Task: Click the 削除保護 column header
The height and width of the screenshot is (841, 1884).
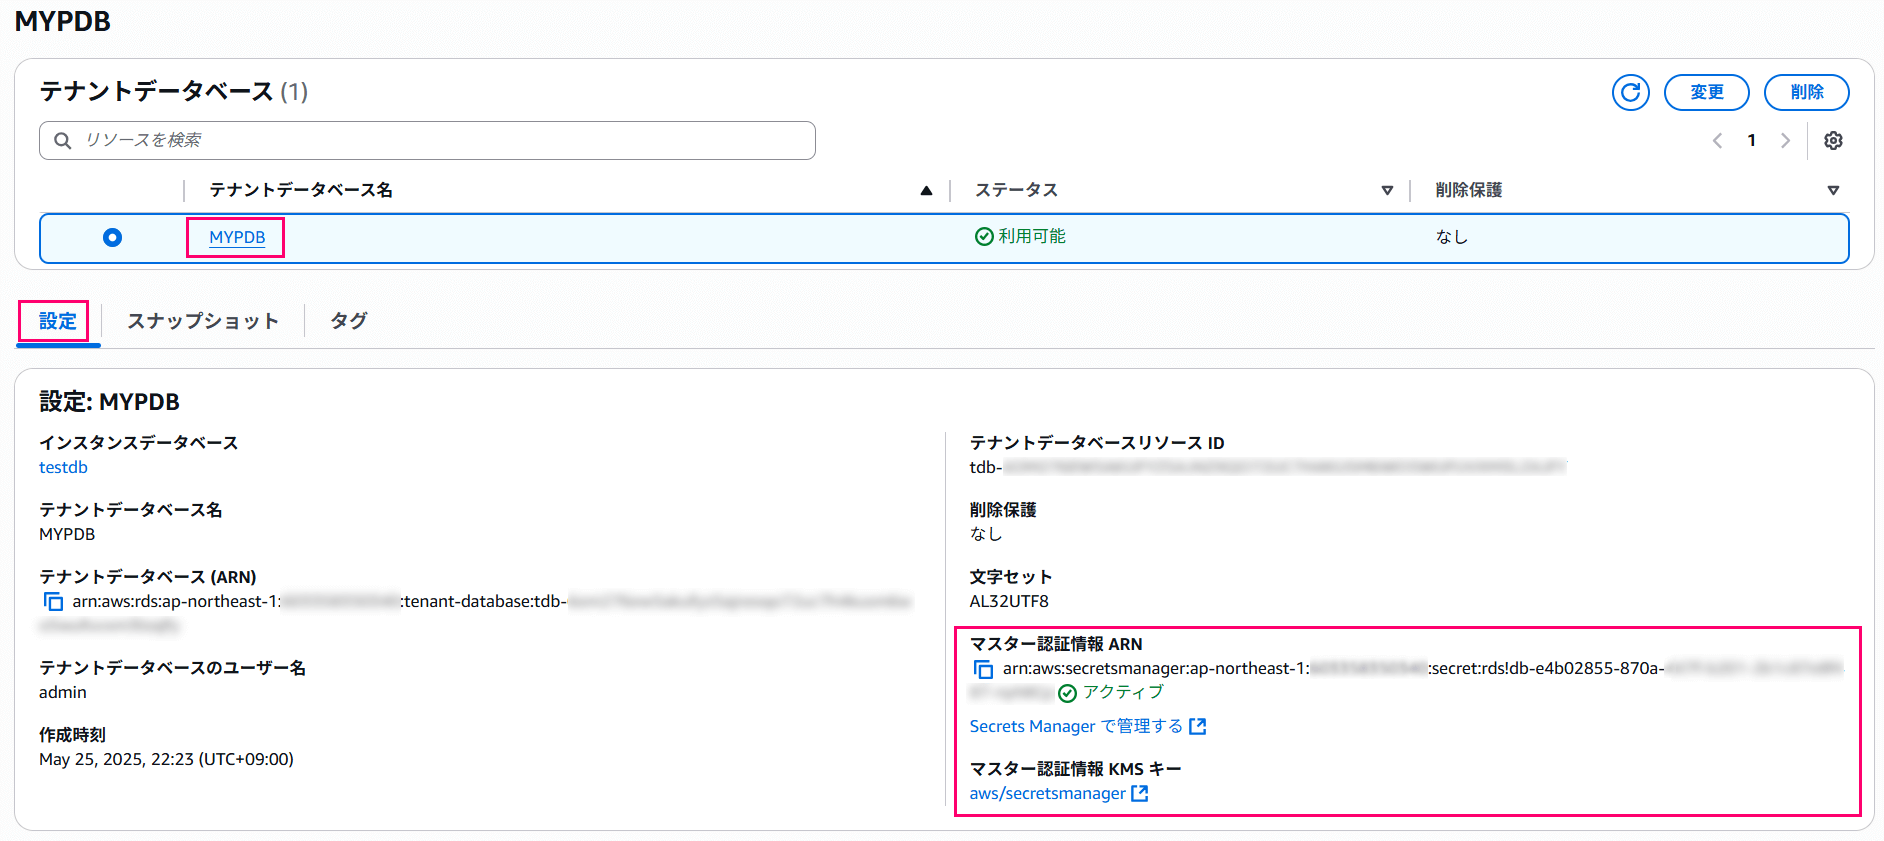Action: pos(1468,190)
